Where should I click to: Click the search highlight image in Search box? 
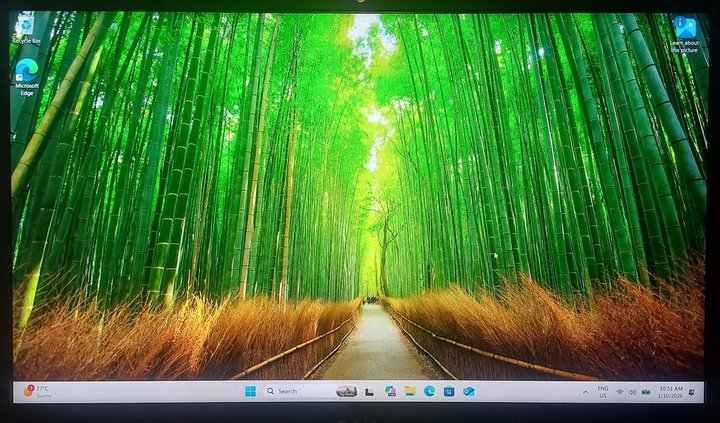pos(347,391)
